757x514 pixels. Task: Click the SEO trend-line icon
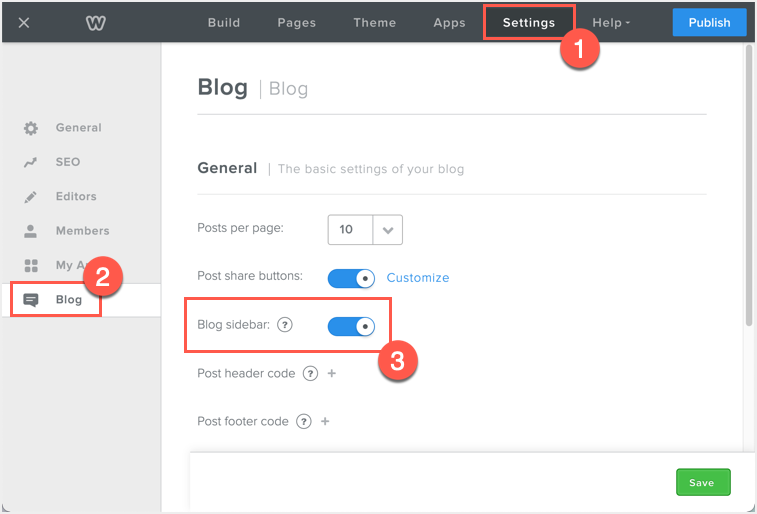click(x=31, y=162)
